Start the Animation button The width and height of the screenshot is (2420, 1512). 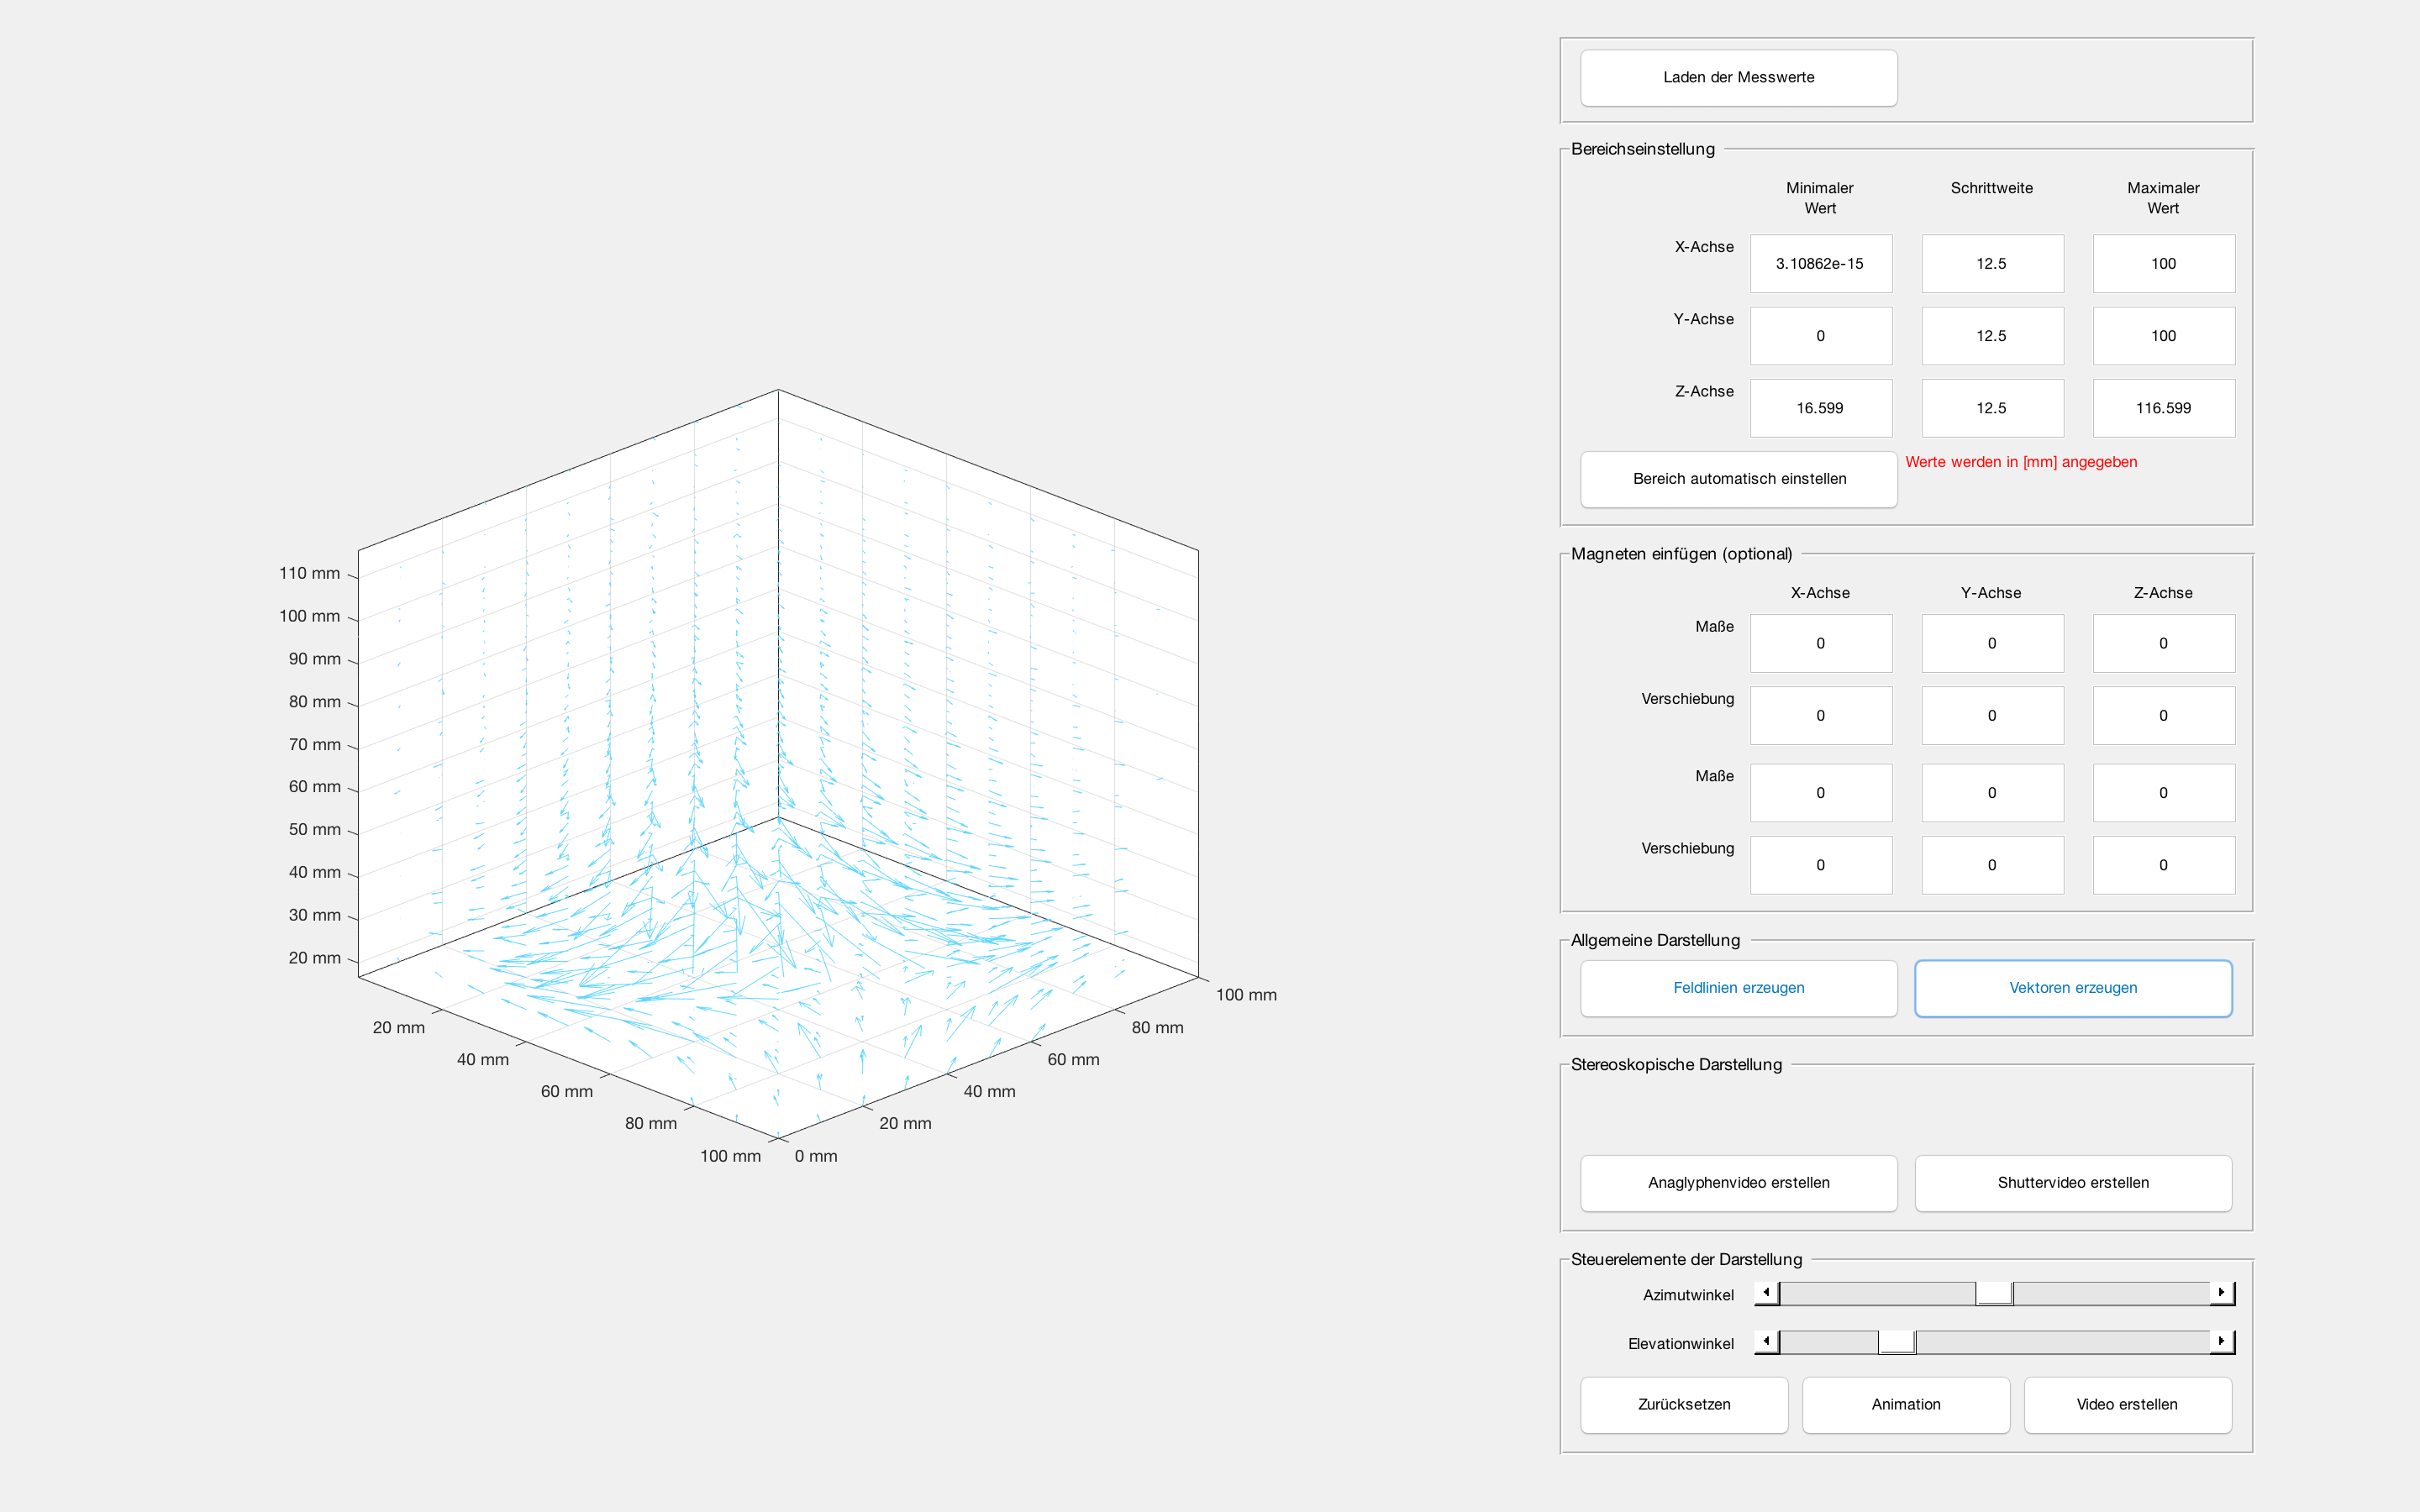tap(1905, 1404)
